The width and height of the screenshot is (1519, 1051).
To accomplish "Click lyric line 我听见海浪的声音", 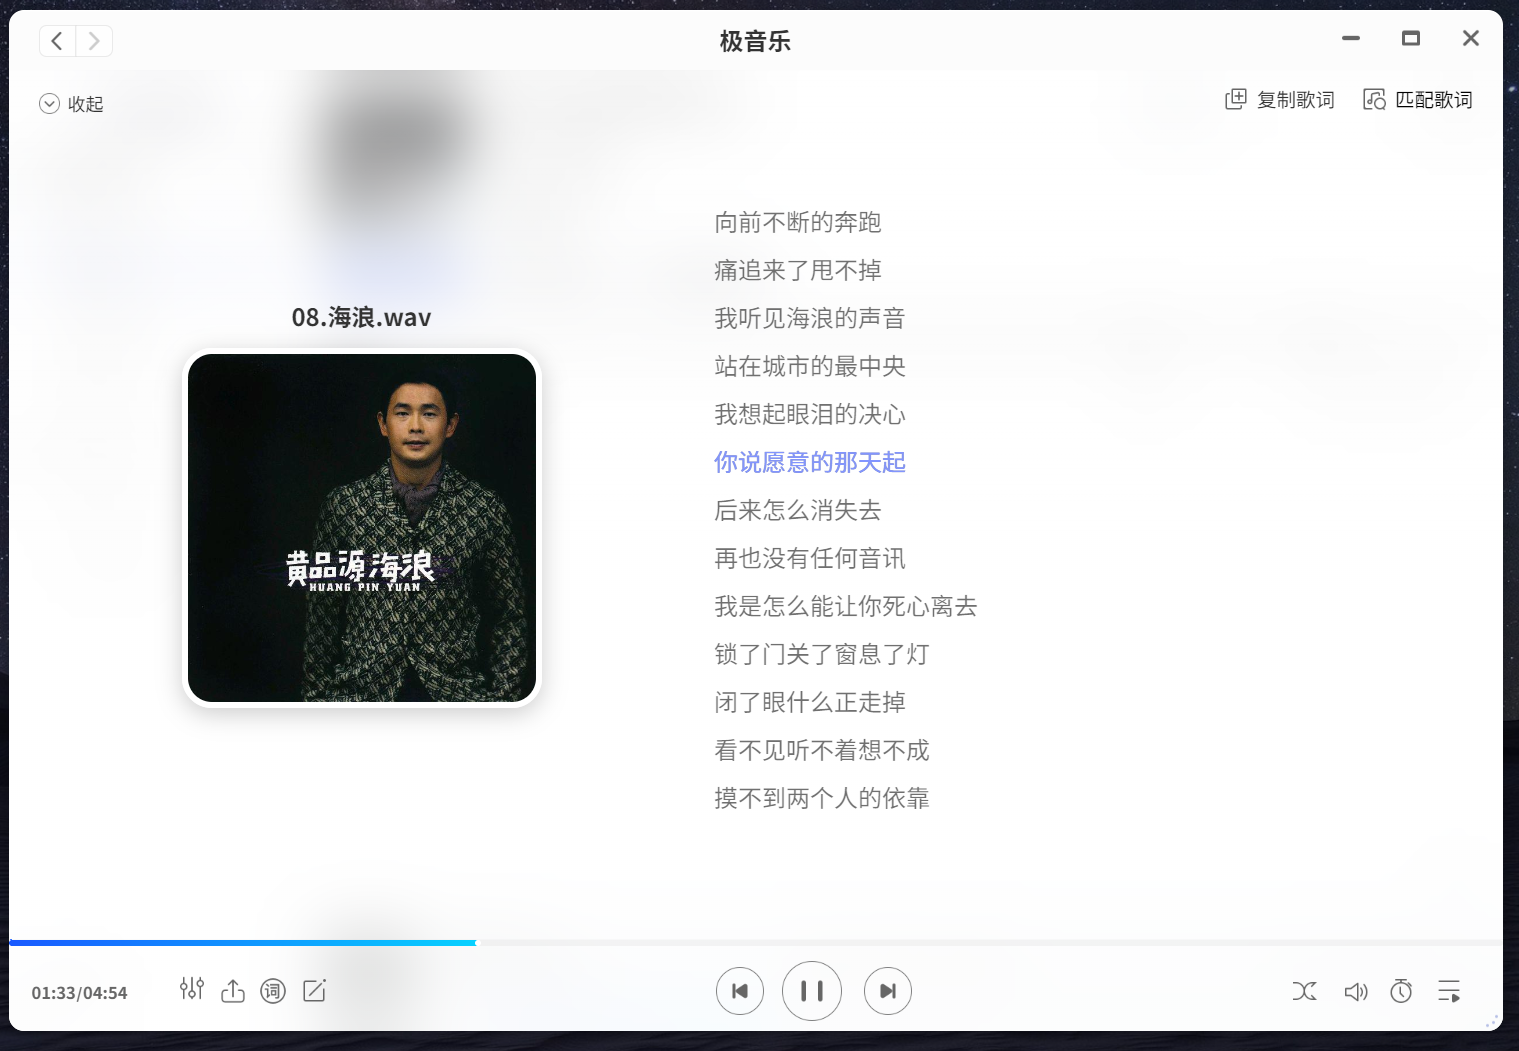I will (810, 318).
